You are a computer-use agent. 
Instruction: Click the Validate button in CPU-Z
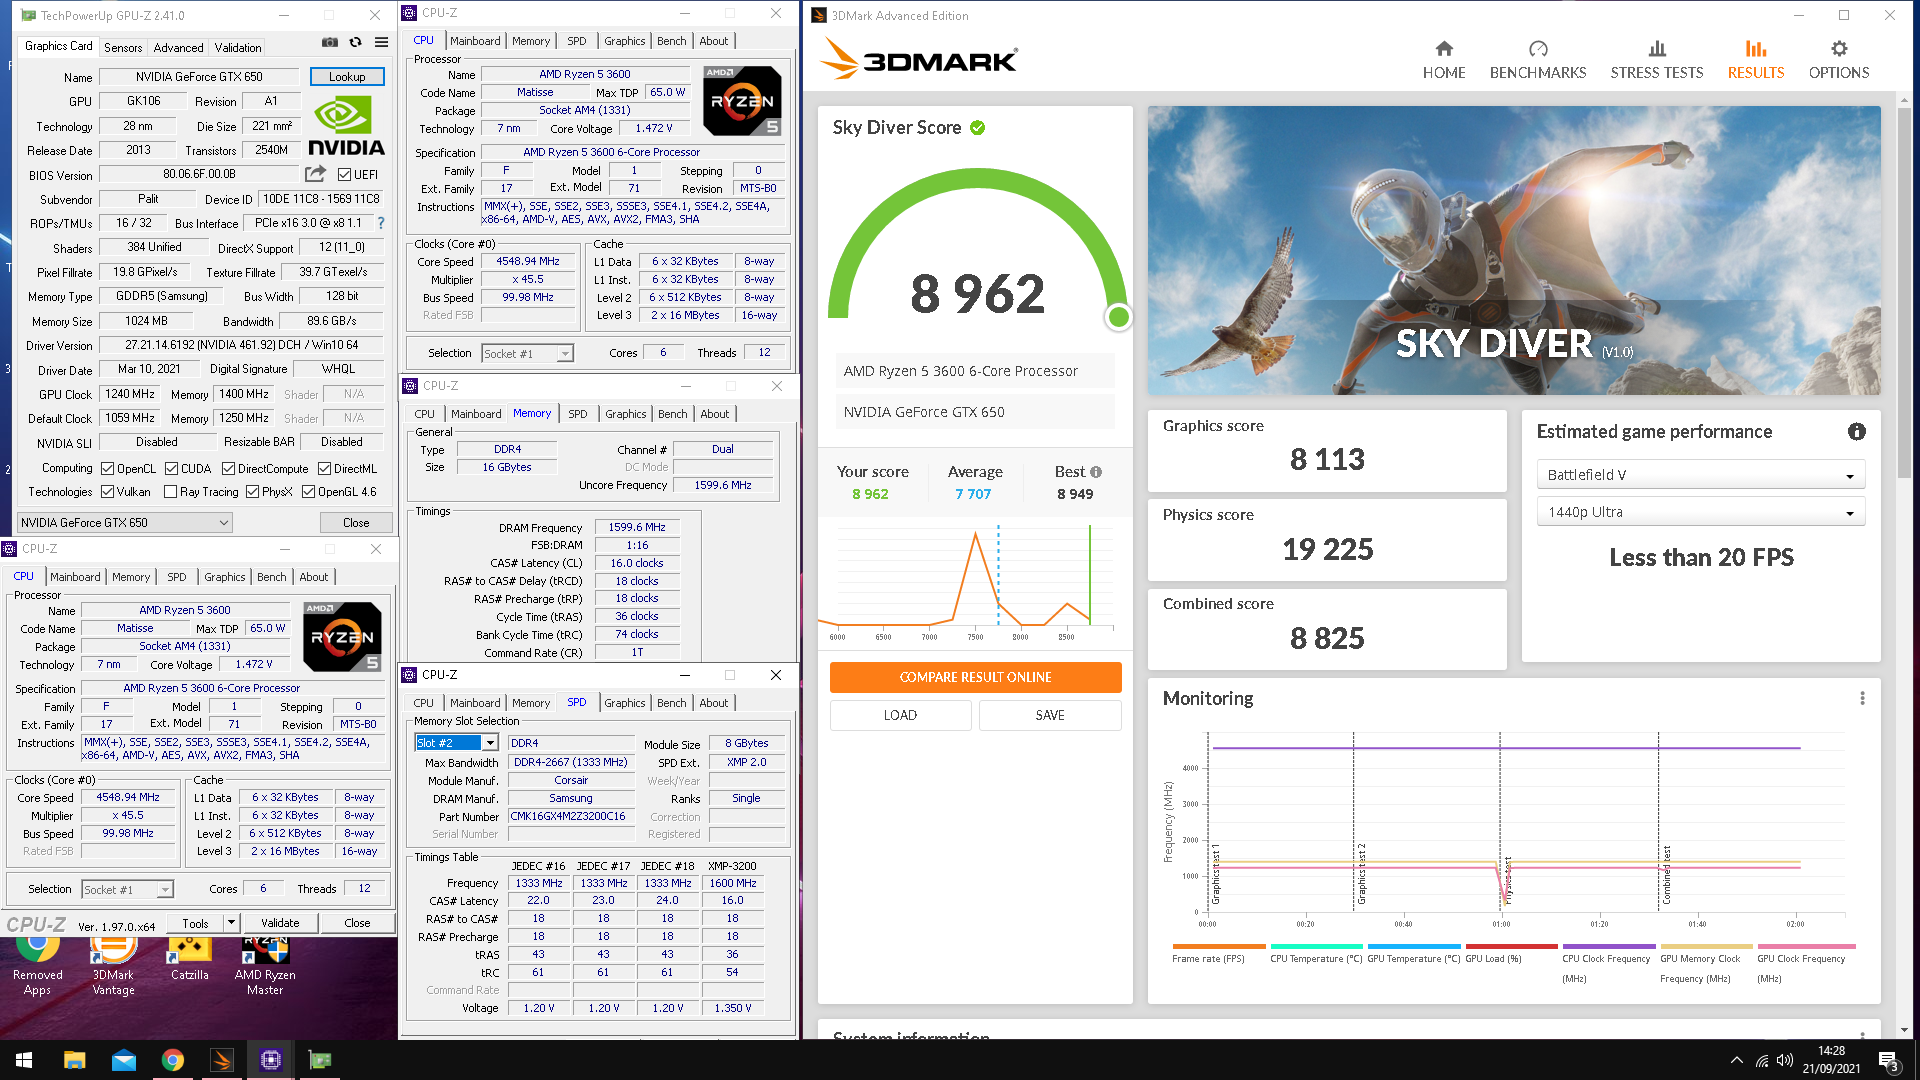[x=280, y=922]
